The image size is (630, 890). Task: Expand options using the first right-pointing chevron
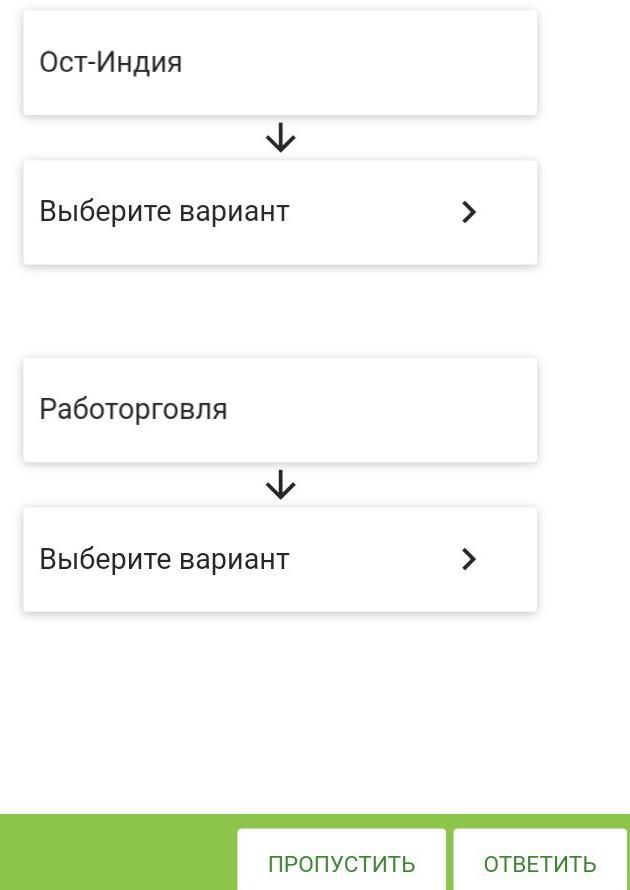(469, 212)
